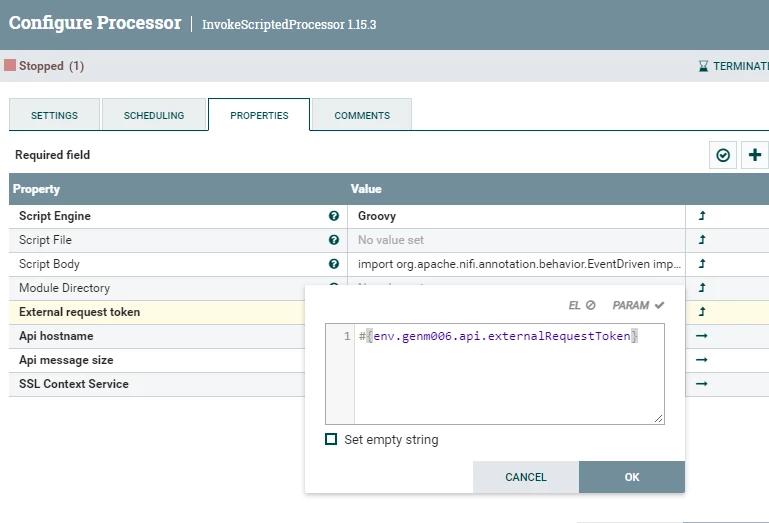
Task: Click the red Stopped status icon
Action: [10, 65]
